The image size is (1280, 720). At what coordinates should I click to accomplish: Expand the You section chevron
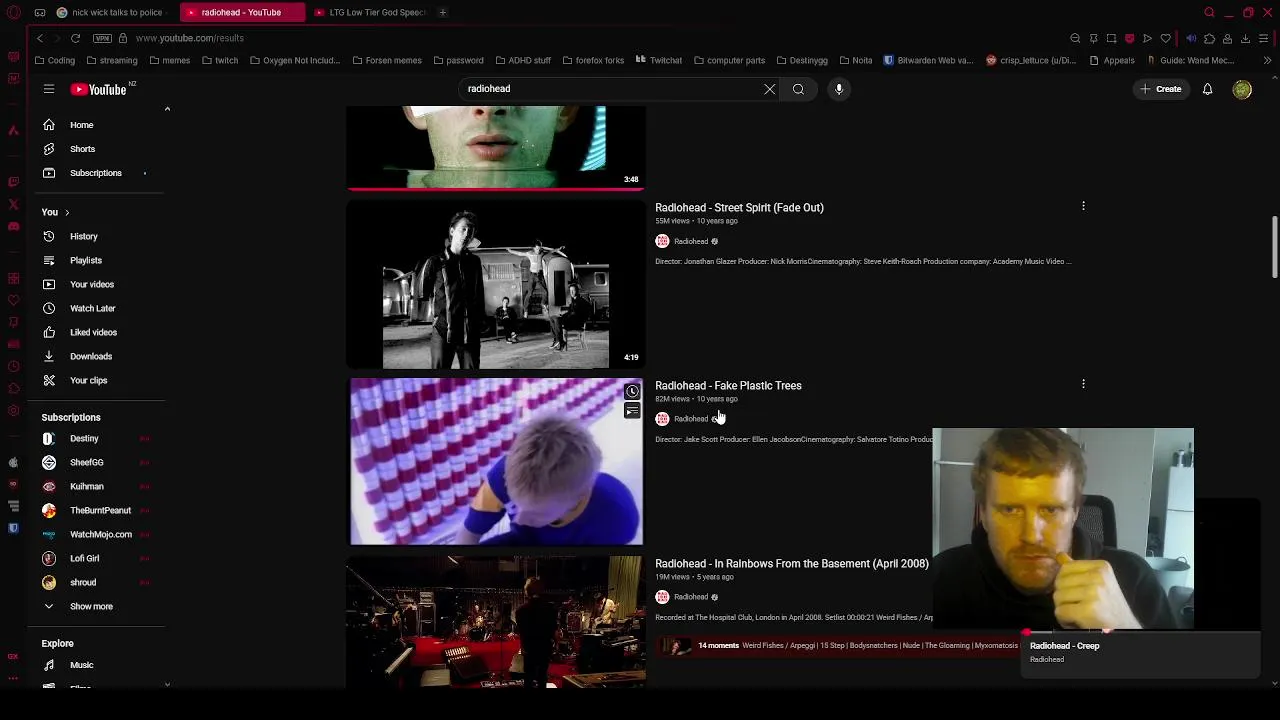coord(67,212)
